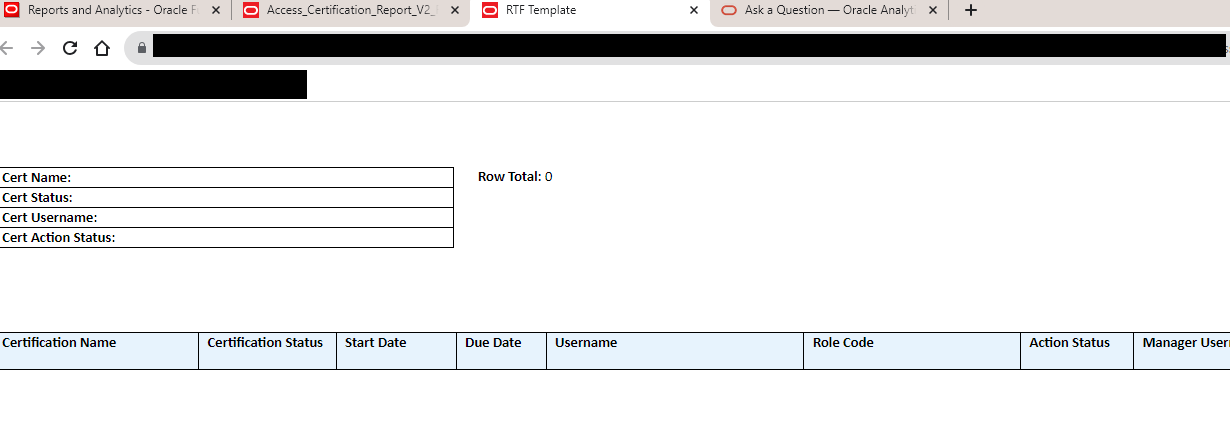Click the Due Date column header
1230x424 pixels.
point(501,351)
